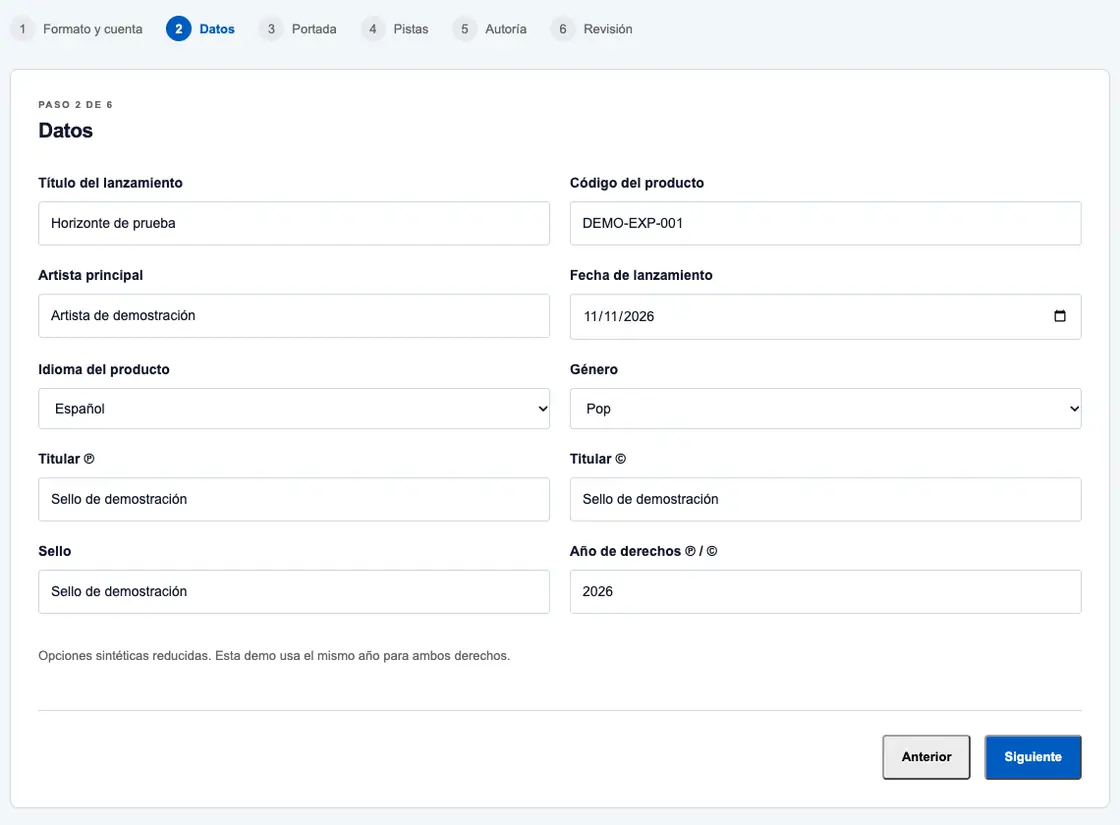
Task: Expand the Idioma del producto dropdown
Action: 294,409
